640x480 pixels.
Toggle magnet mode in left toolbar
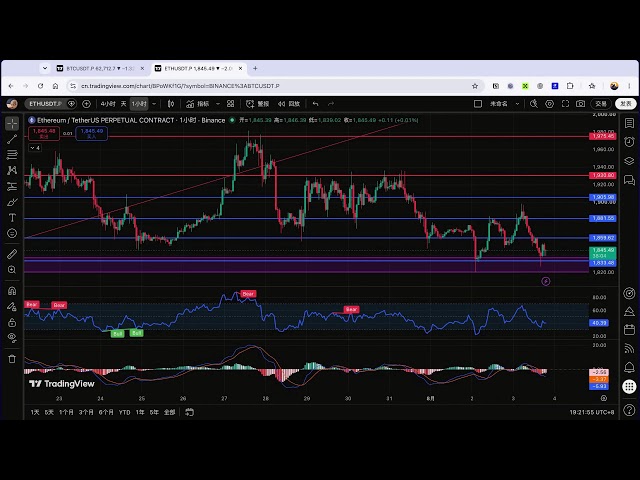pyautogui.click(x=12, y=291)
